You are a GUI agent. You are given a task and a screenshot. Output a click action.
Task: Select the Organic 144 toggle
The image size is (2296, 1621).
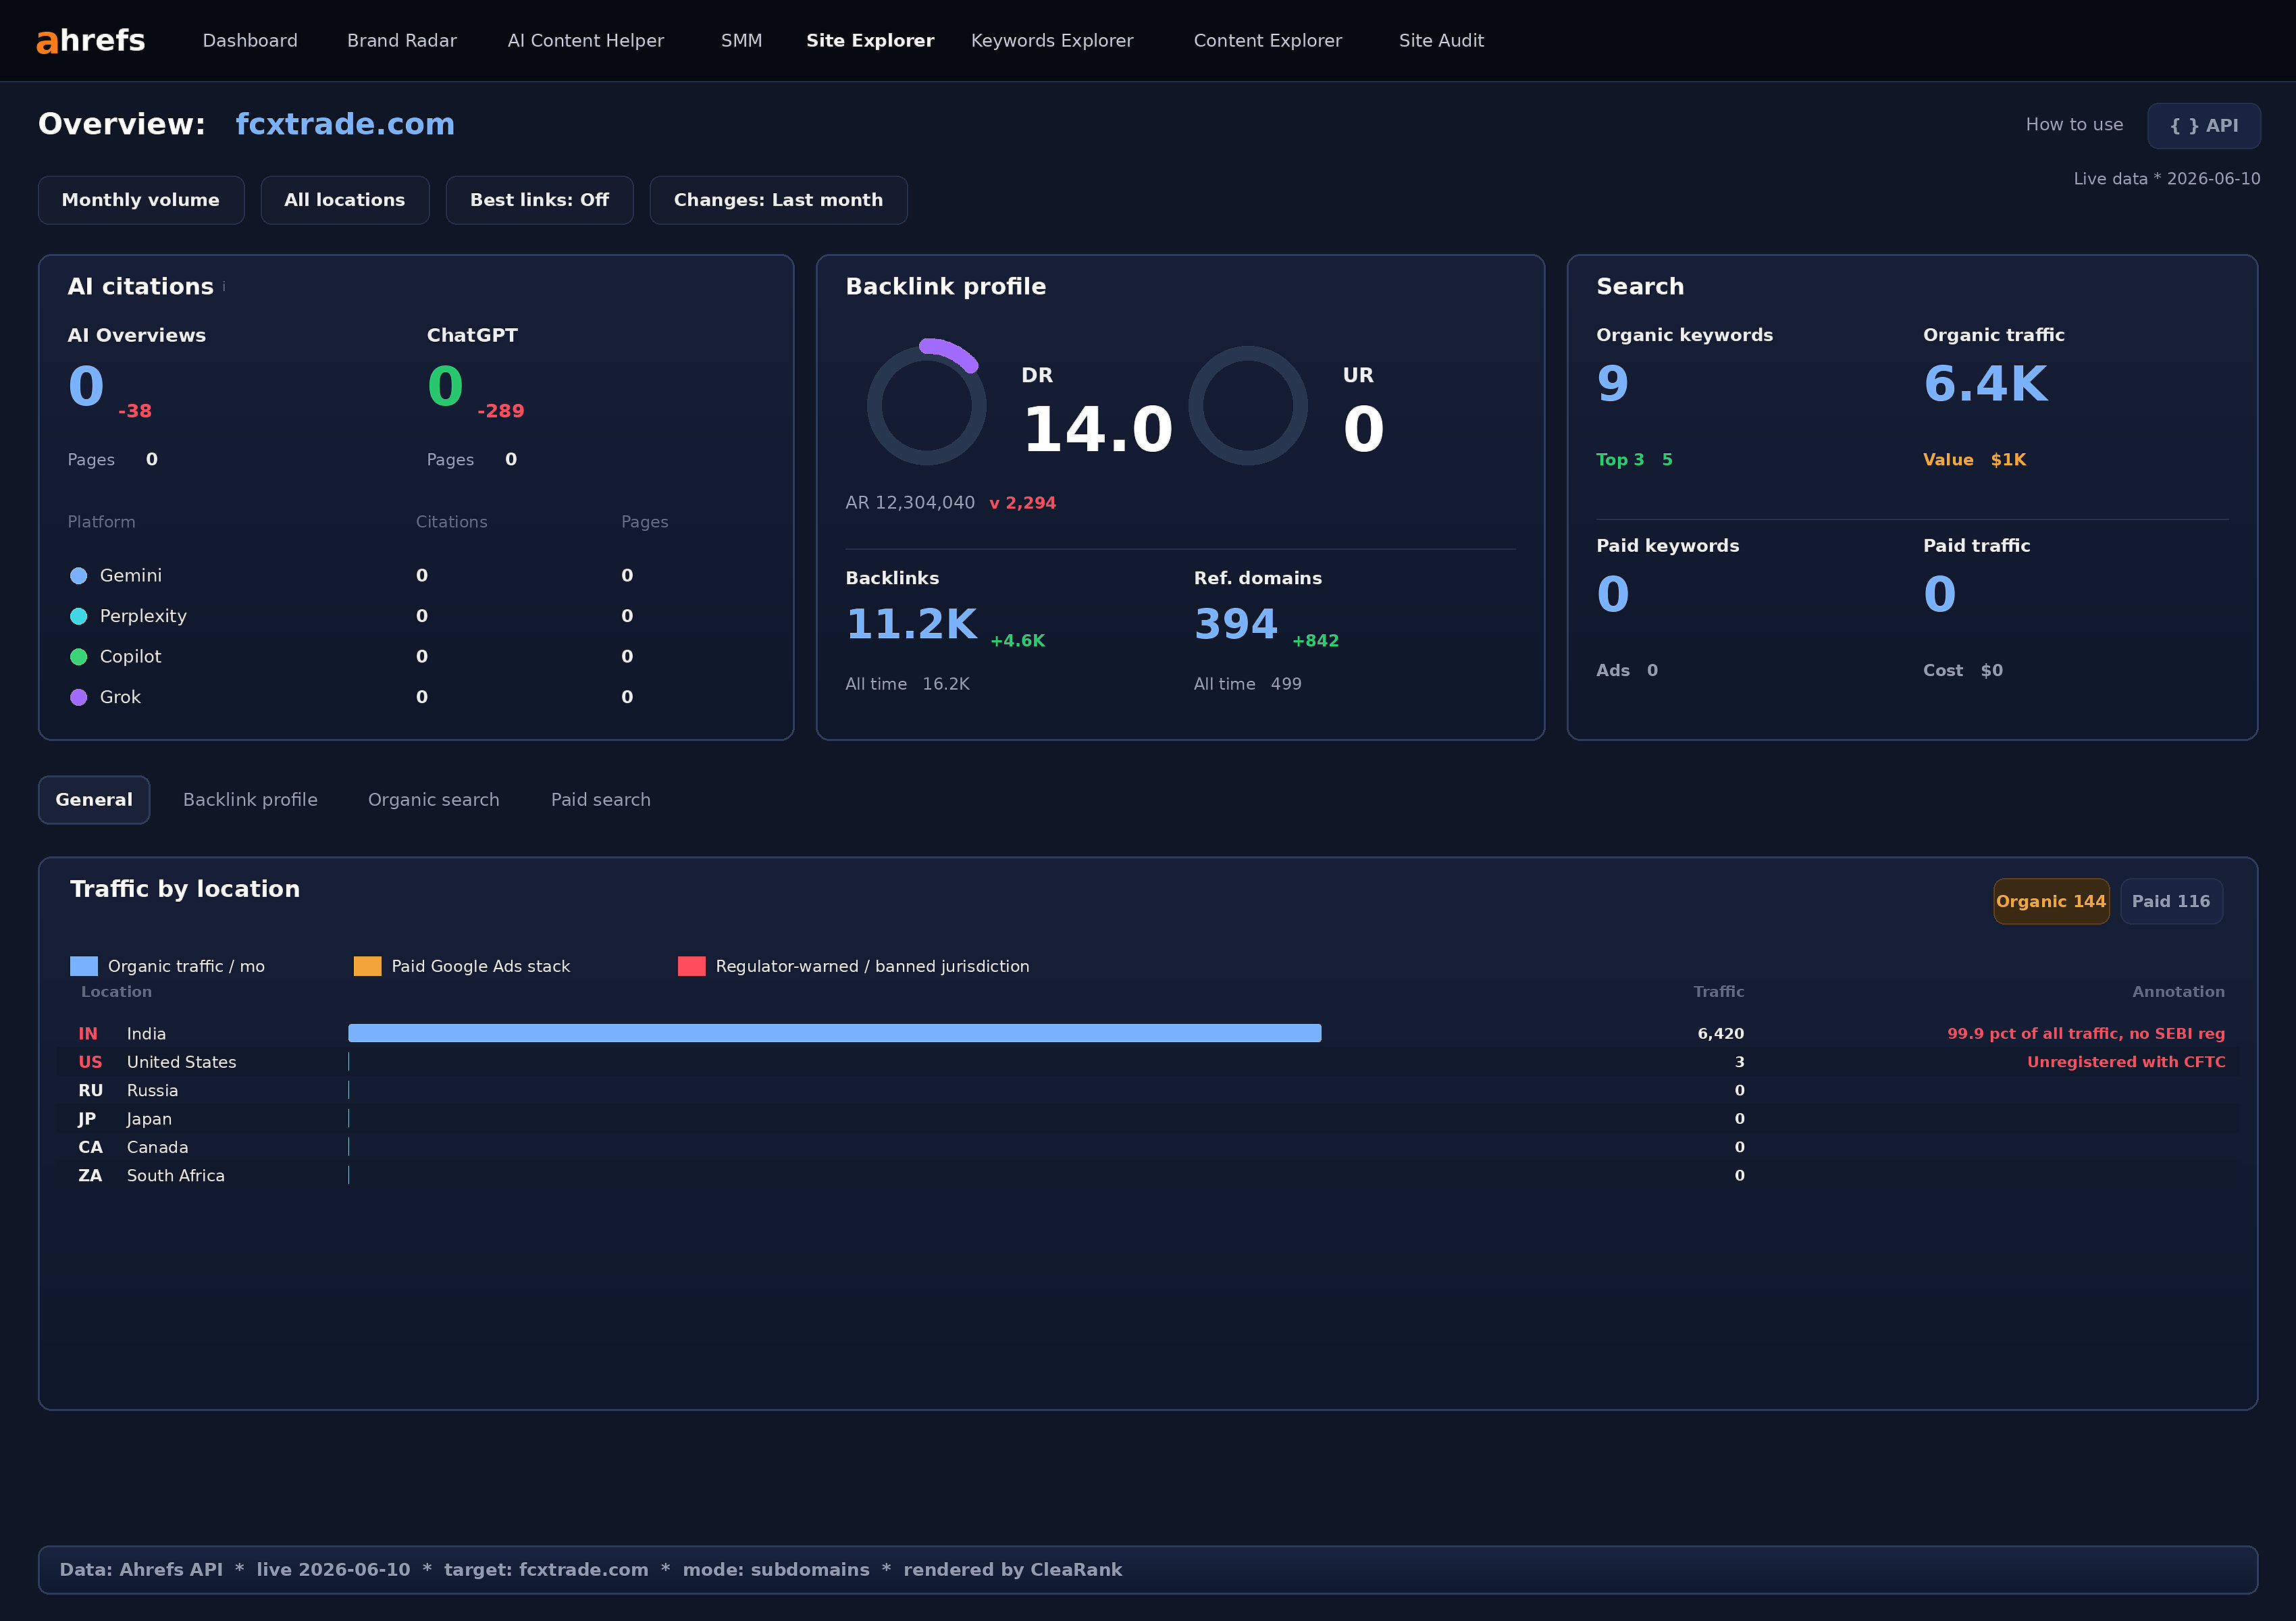(x=2051, y=901)
